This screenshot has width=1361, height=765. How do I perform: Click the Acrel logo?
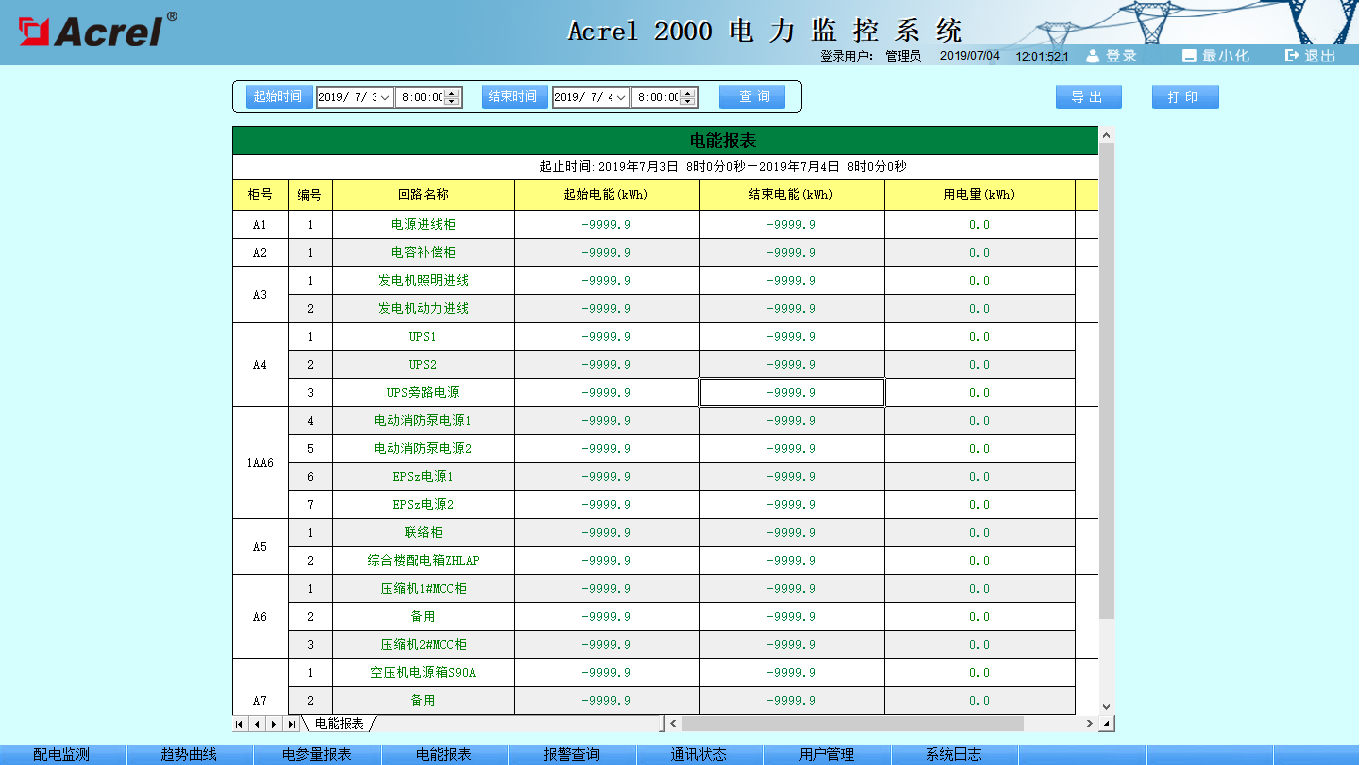tap(98, 30)
